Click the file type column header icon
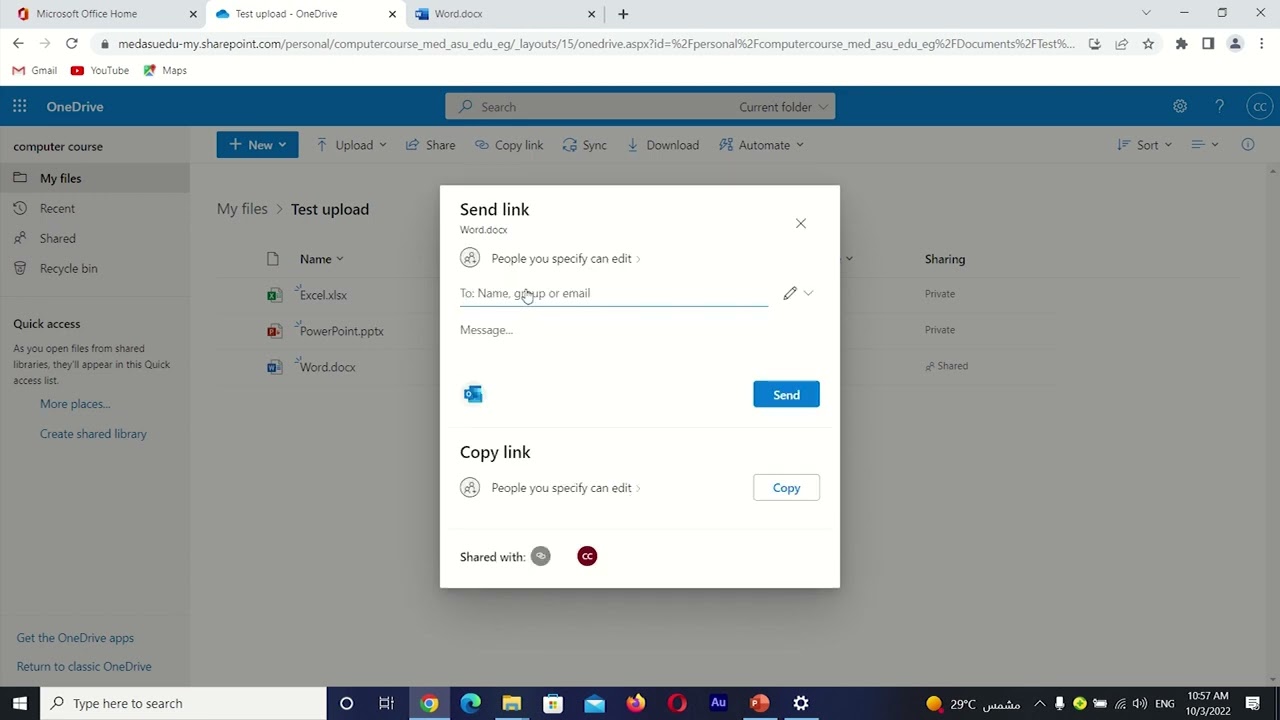 pos(273,259)
